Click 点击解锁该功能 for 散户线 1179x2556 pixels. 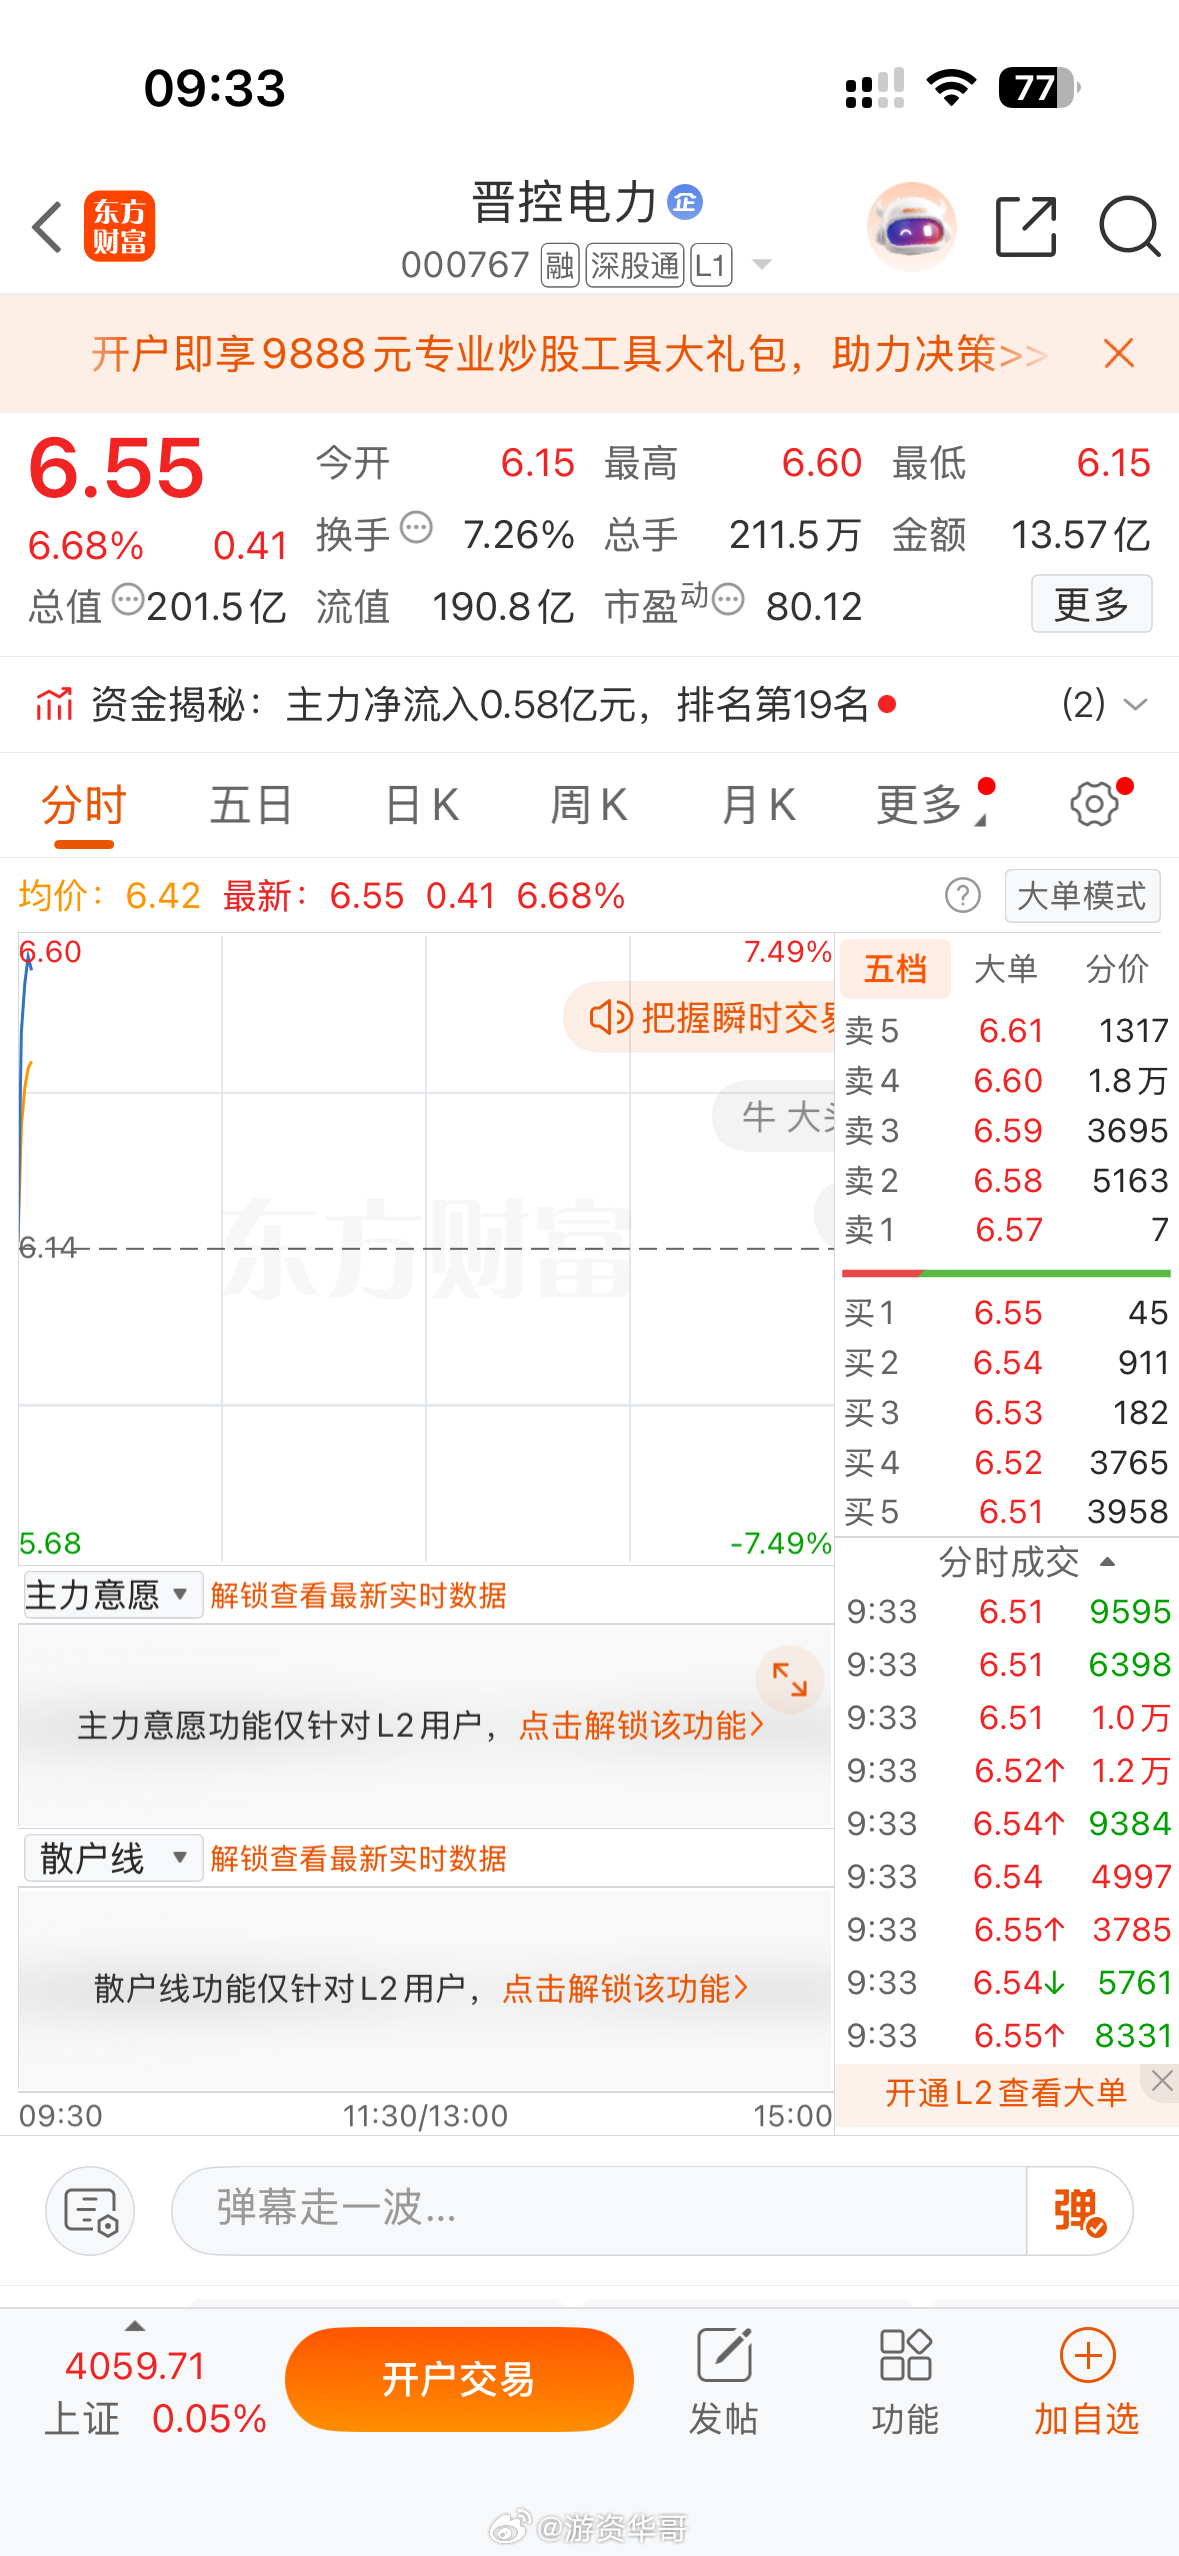(x=625, y=1988)
